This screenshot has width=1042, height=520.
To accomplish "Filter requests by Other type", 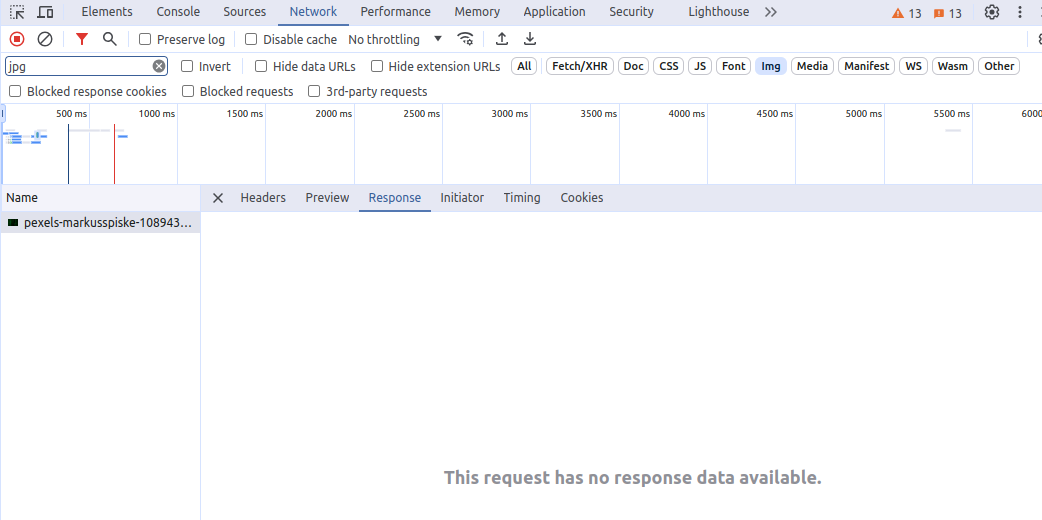I will (x=999, y=66).
